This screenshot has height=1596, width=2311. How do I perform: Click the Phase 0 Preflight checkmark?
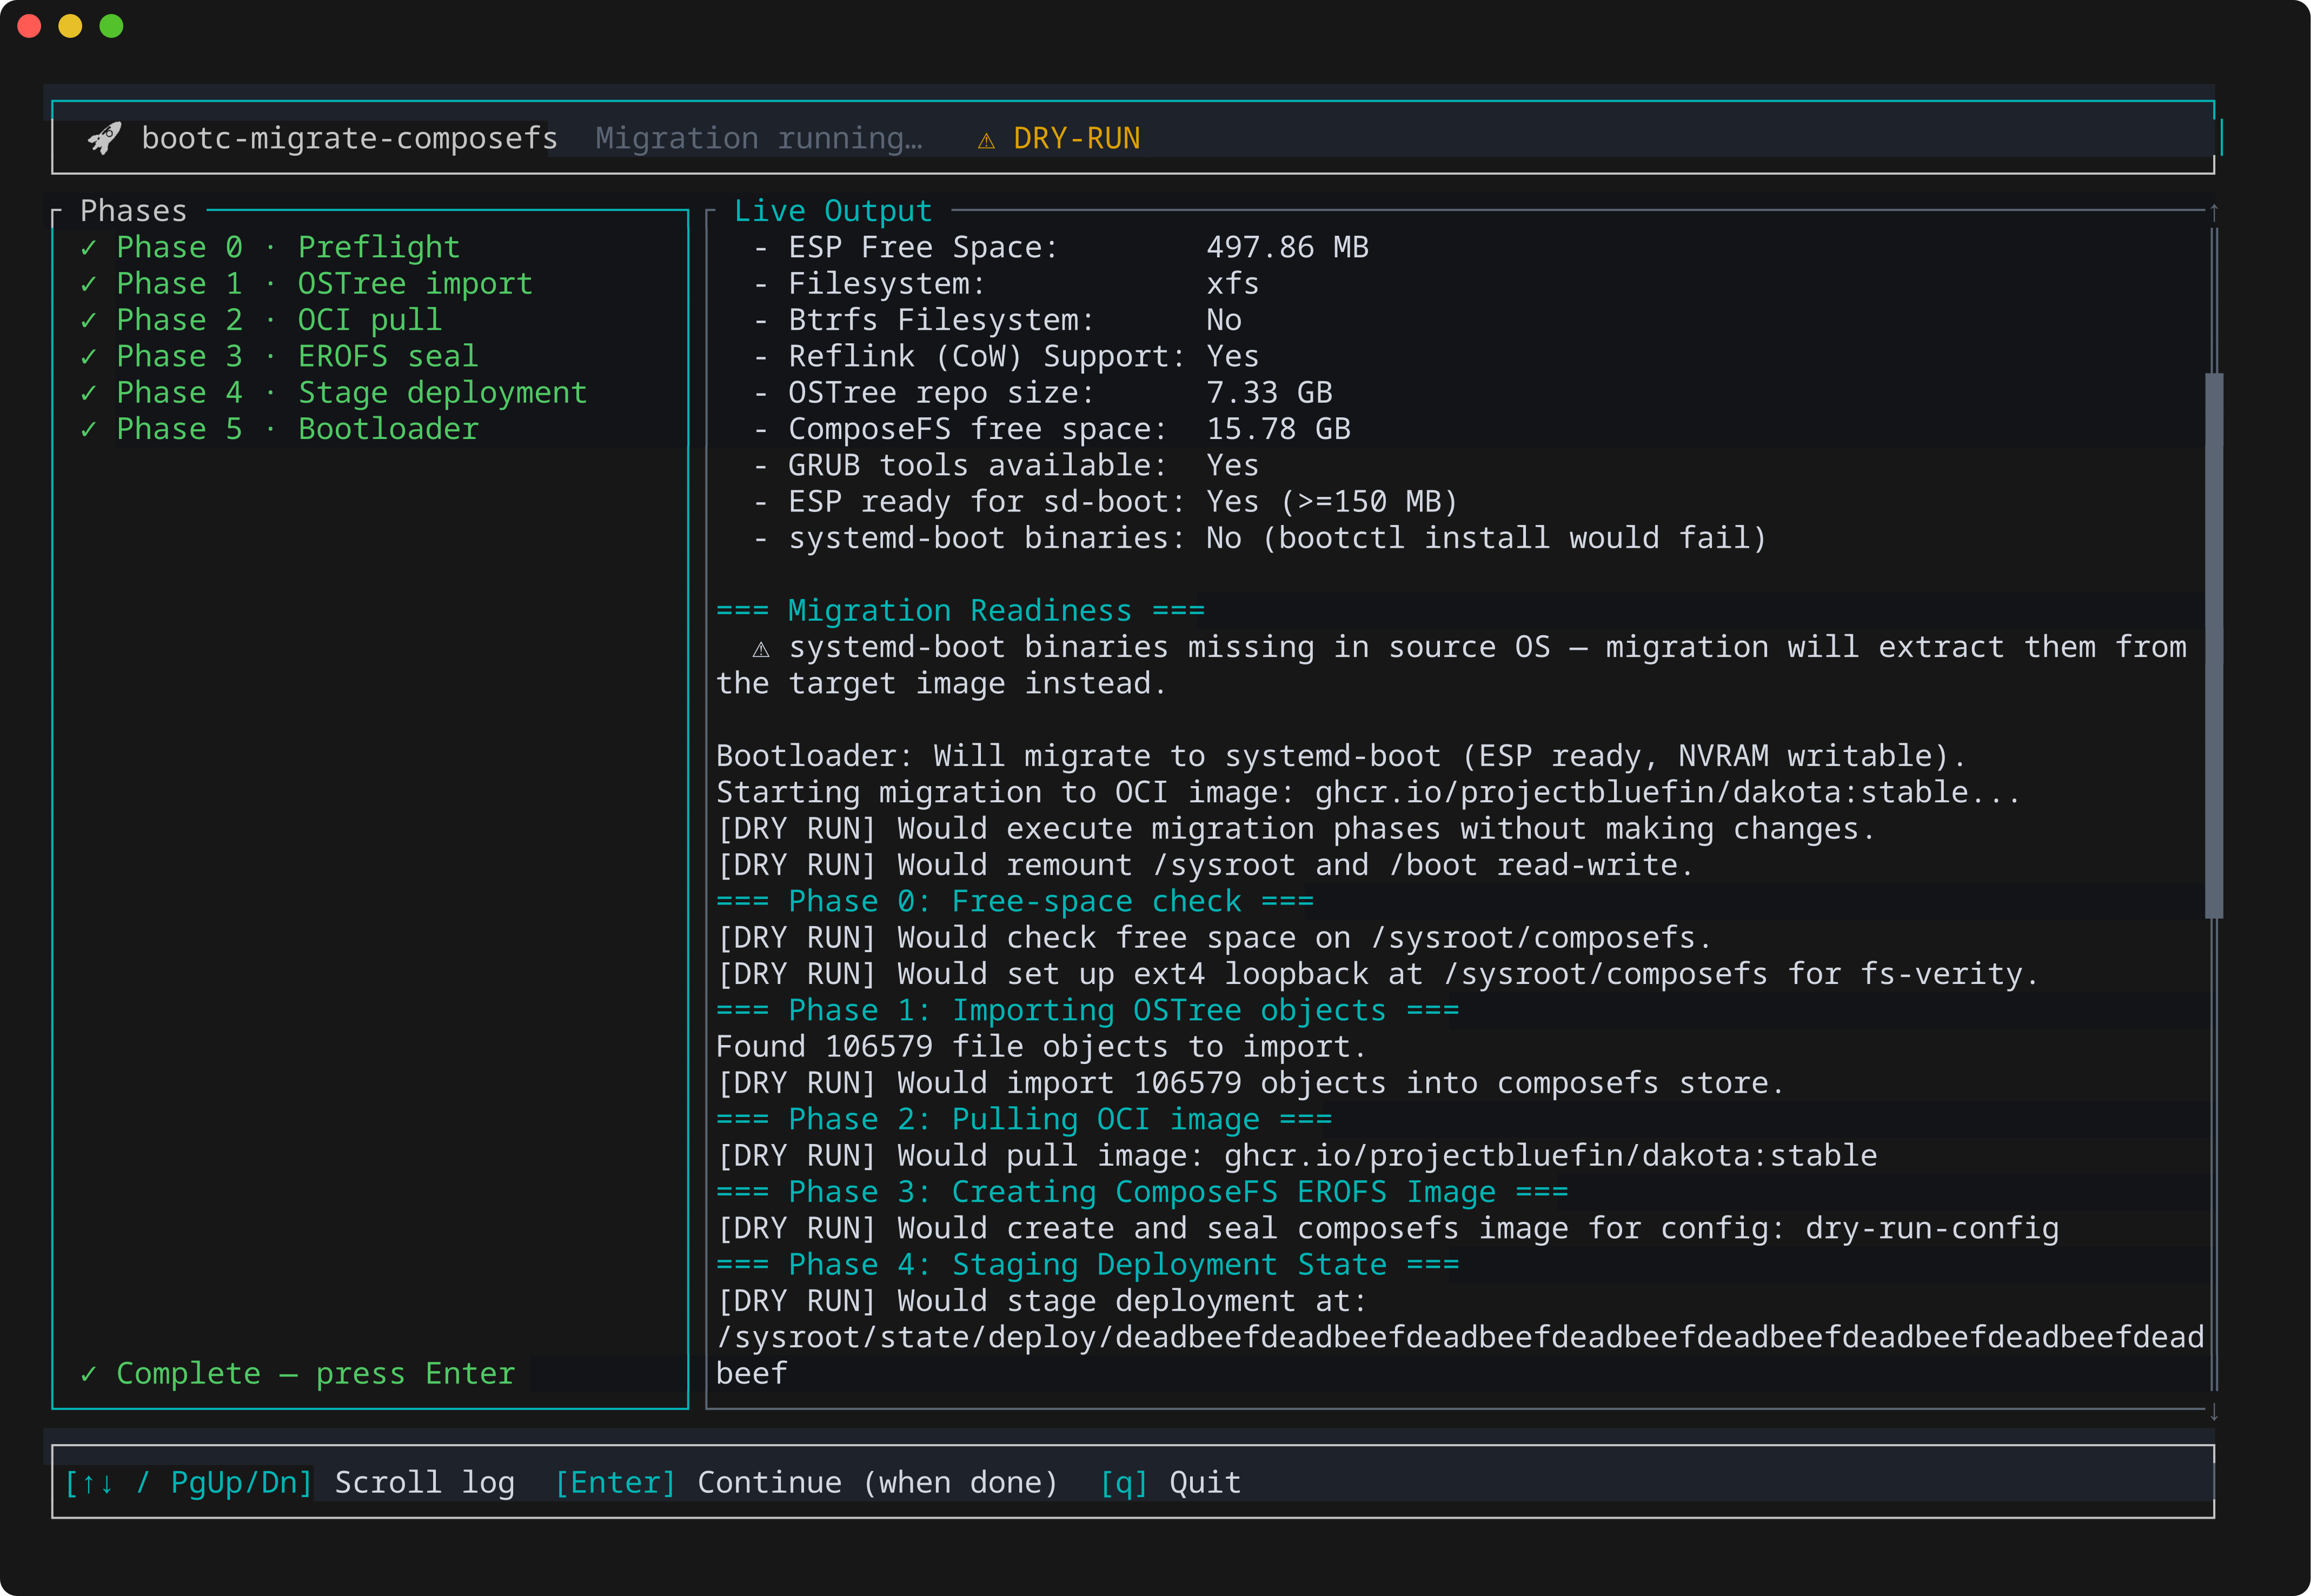point(89,247)
